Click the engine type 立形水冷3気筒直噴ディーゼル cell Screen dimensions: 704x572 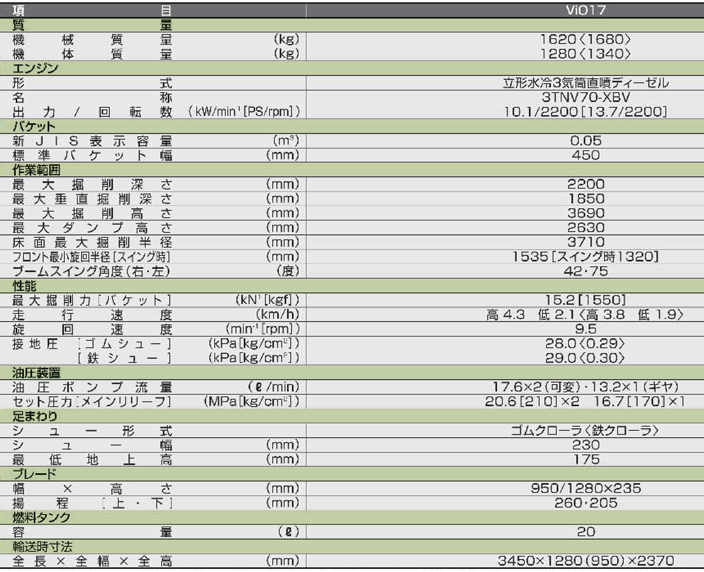coord(586,83)
